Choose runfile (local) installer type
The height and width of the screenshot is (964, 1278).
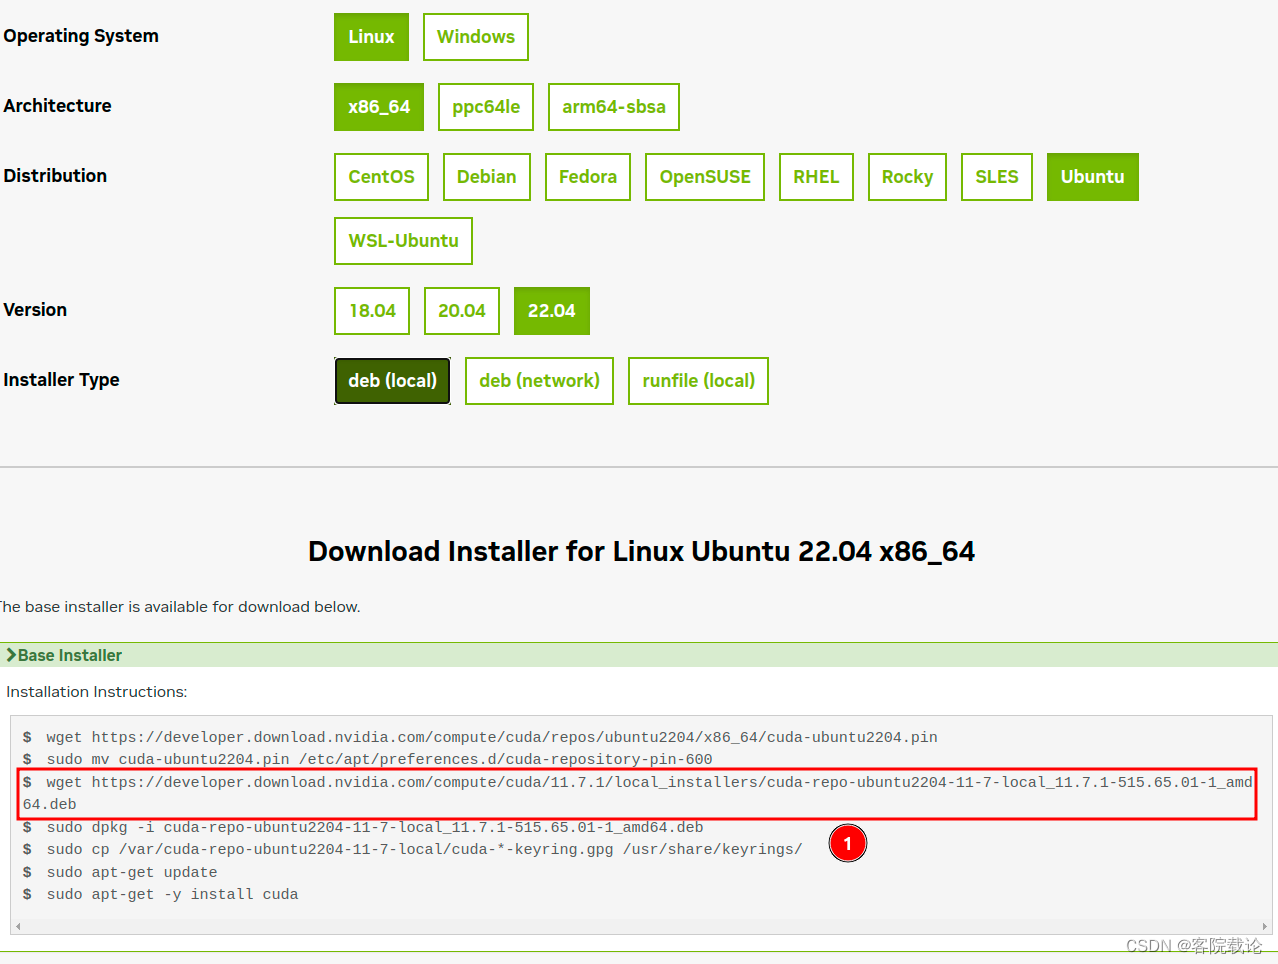(x=698, y=381)
